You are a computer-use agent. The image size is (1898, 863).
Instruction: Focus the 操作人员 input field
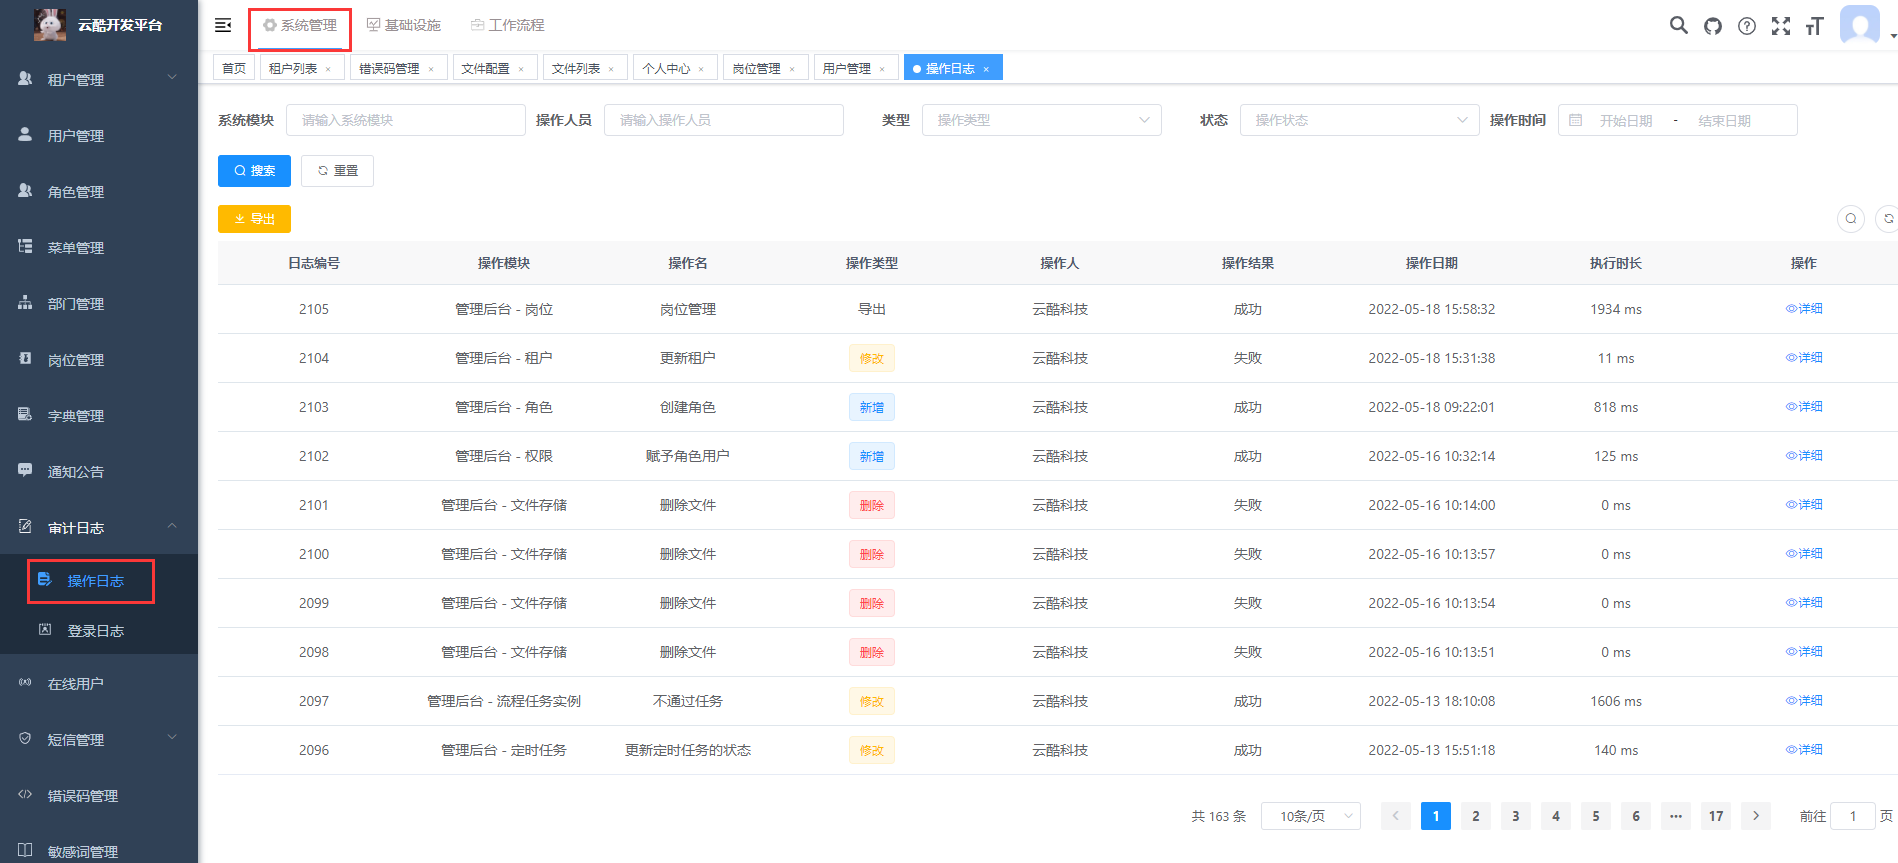(x=724, y=120)
